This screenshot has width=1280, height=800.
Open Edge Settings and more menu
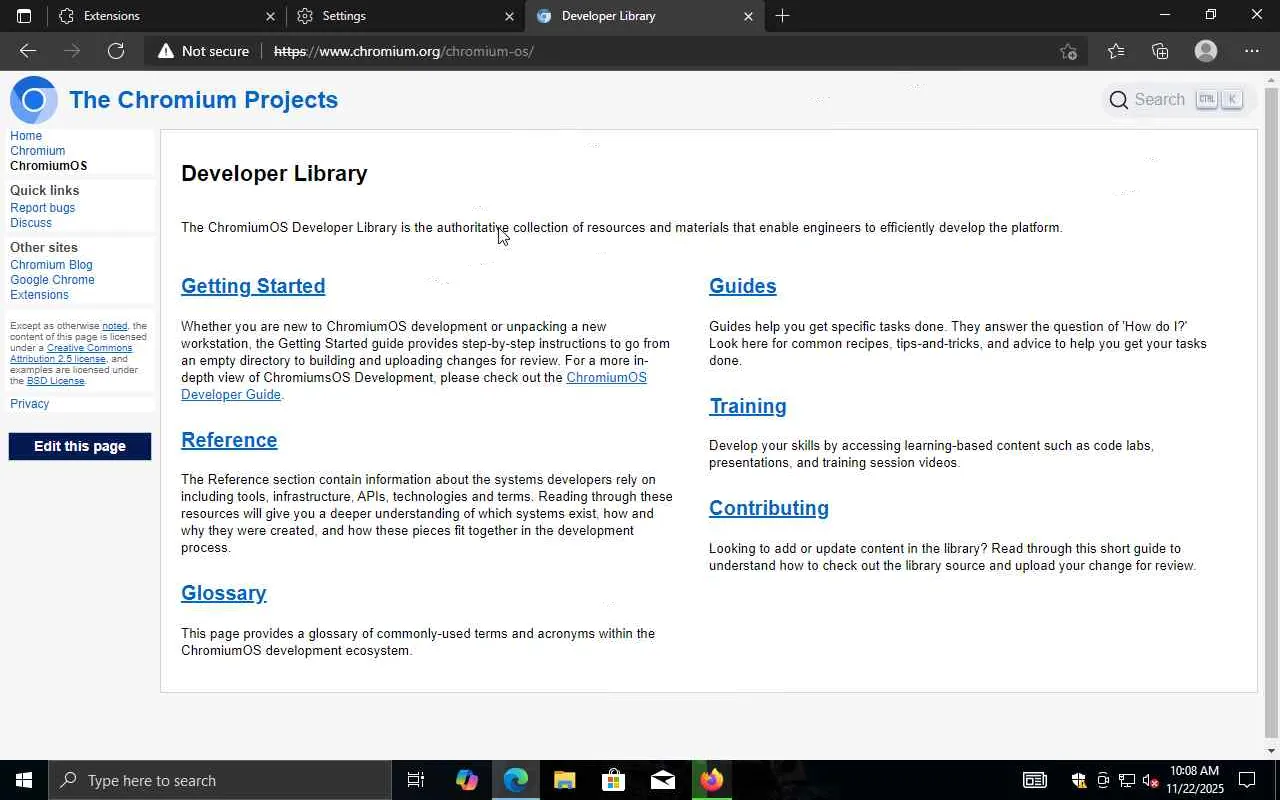click(x=1252, y=51)
